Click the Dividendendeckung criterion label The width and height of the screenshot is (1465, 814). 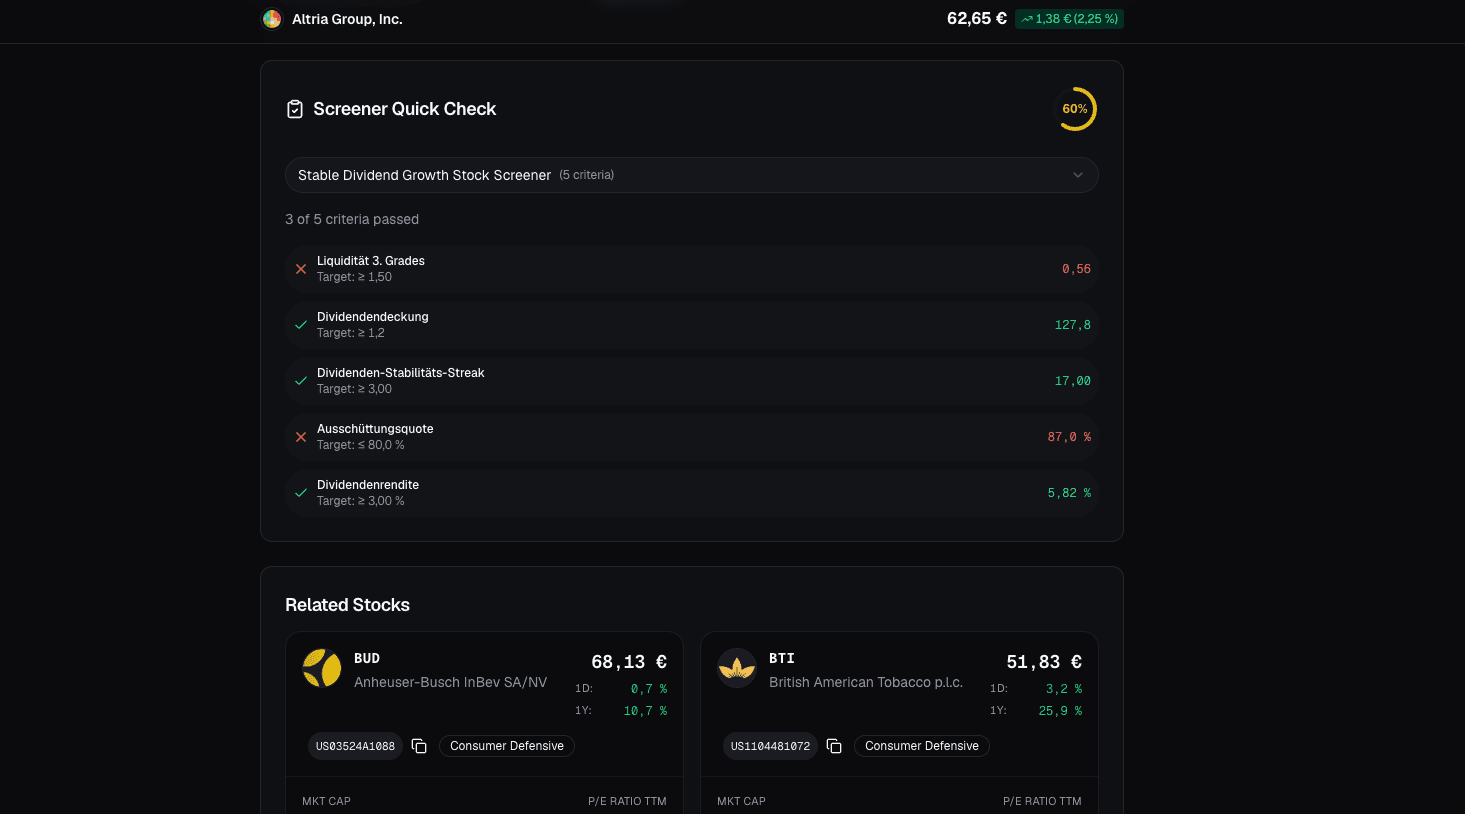tap(373, 317)
